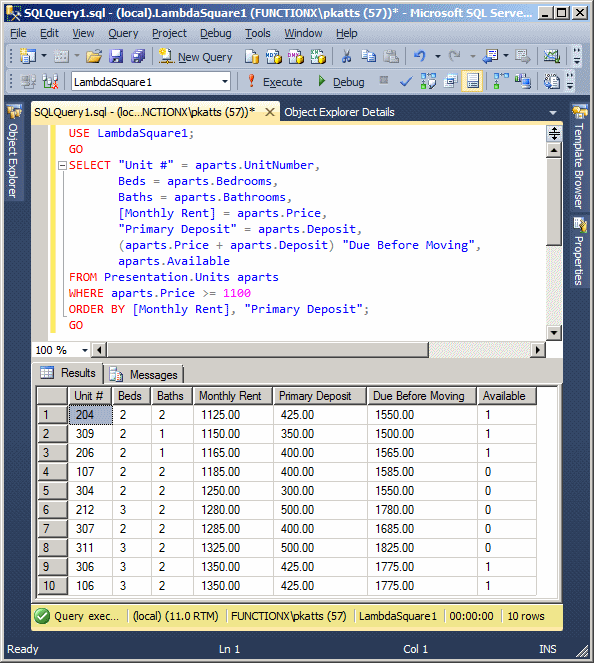594x663 pixels.
Task: Click the Save All icon
Action: tap(138, 56)
